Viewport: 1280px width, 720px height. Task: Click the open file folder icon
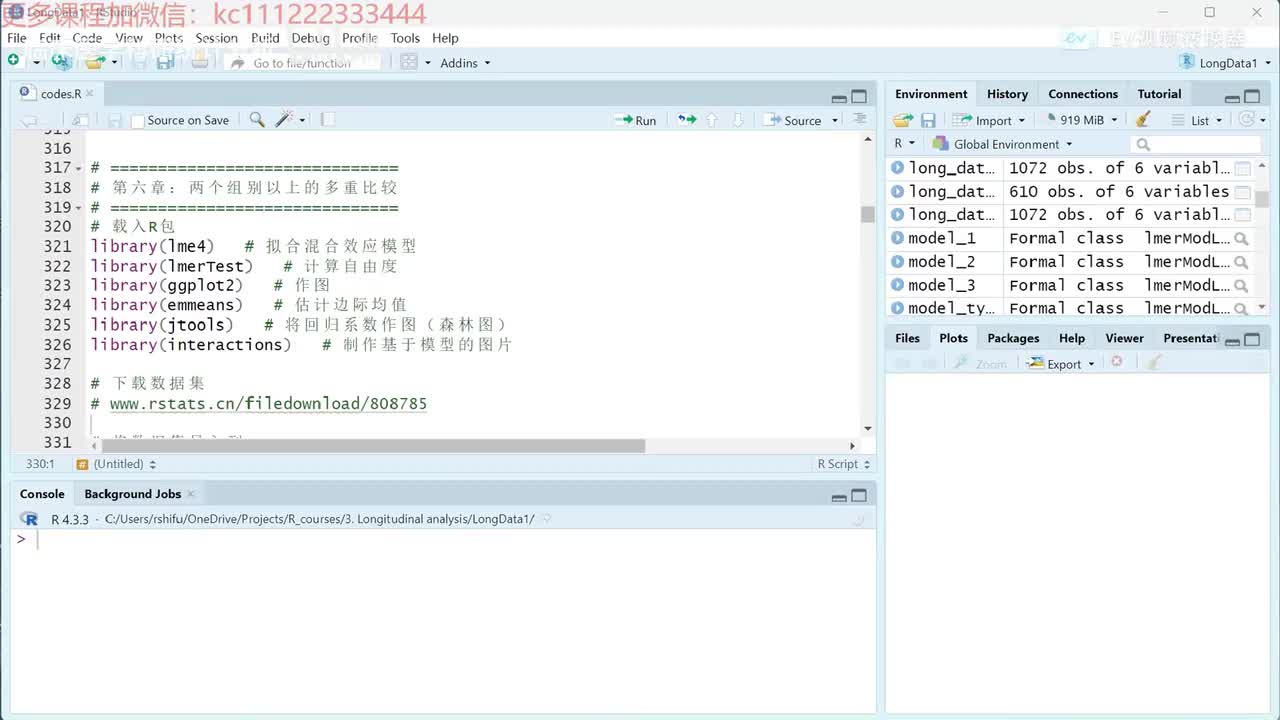[x=95, y=62]
